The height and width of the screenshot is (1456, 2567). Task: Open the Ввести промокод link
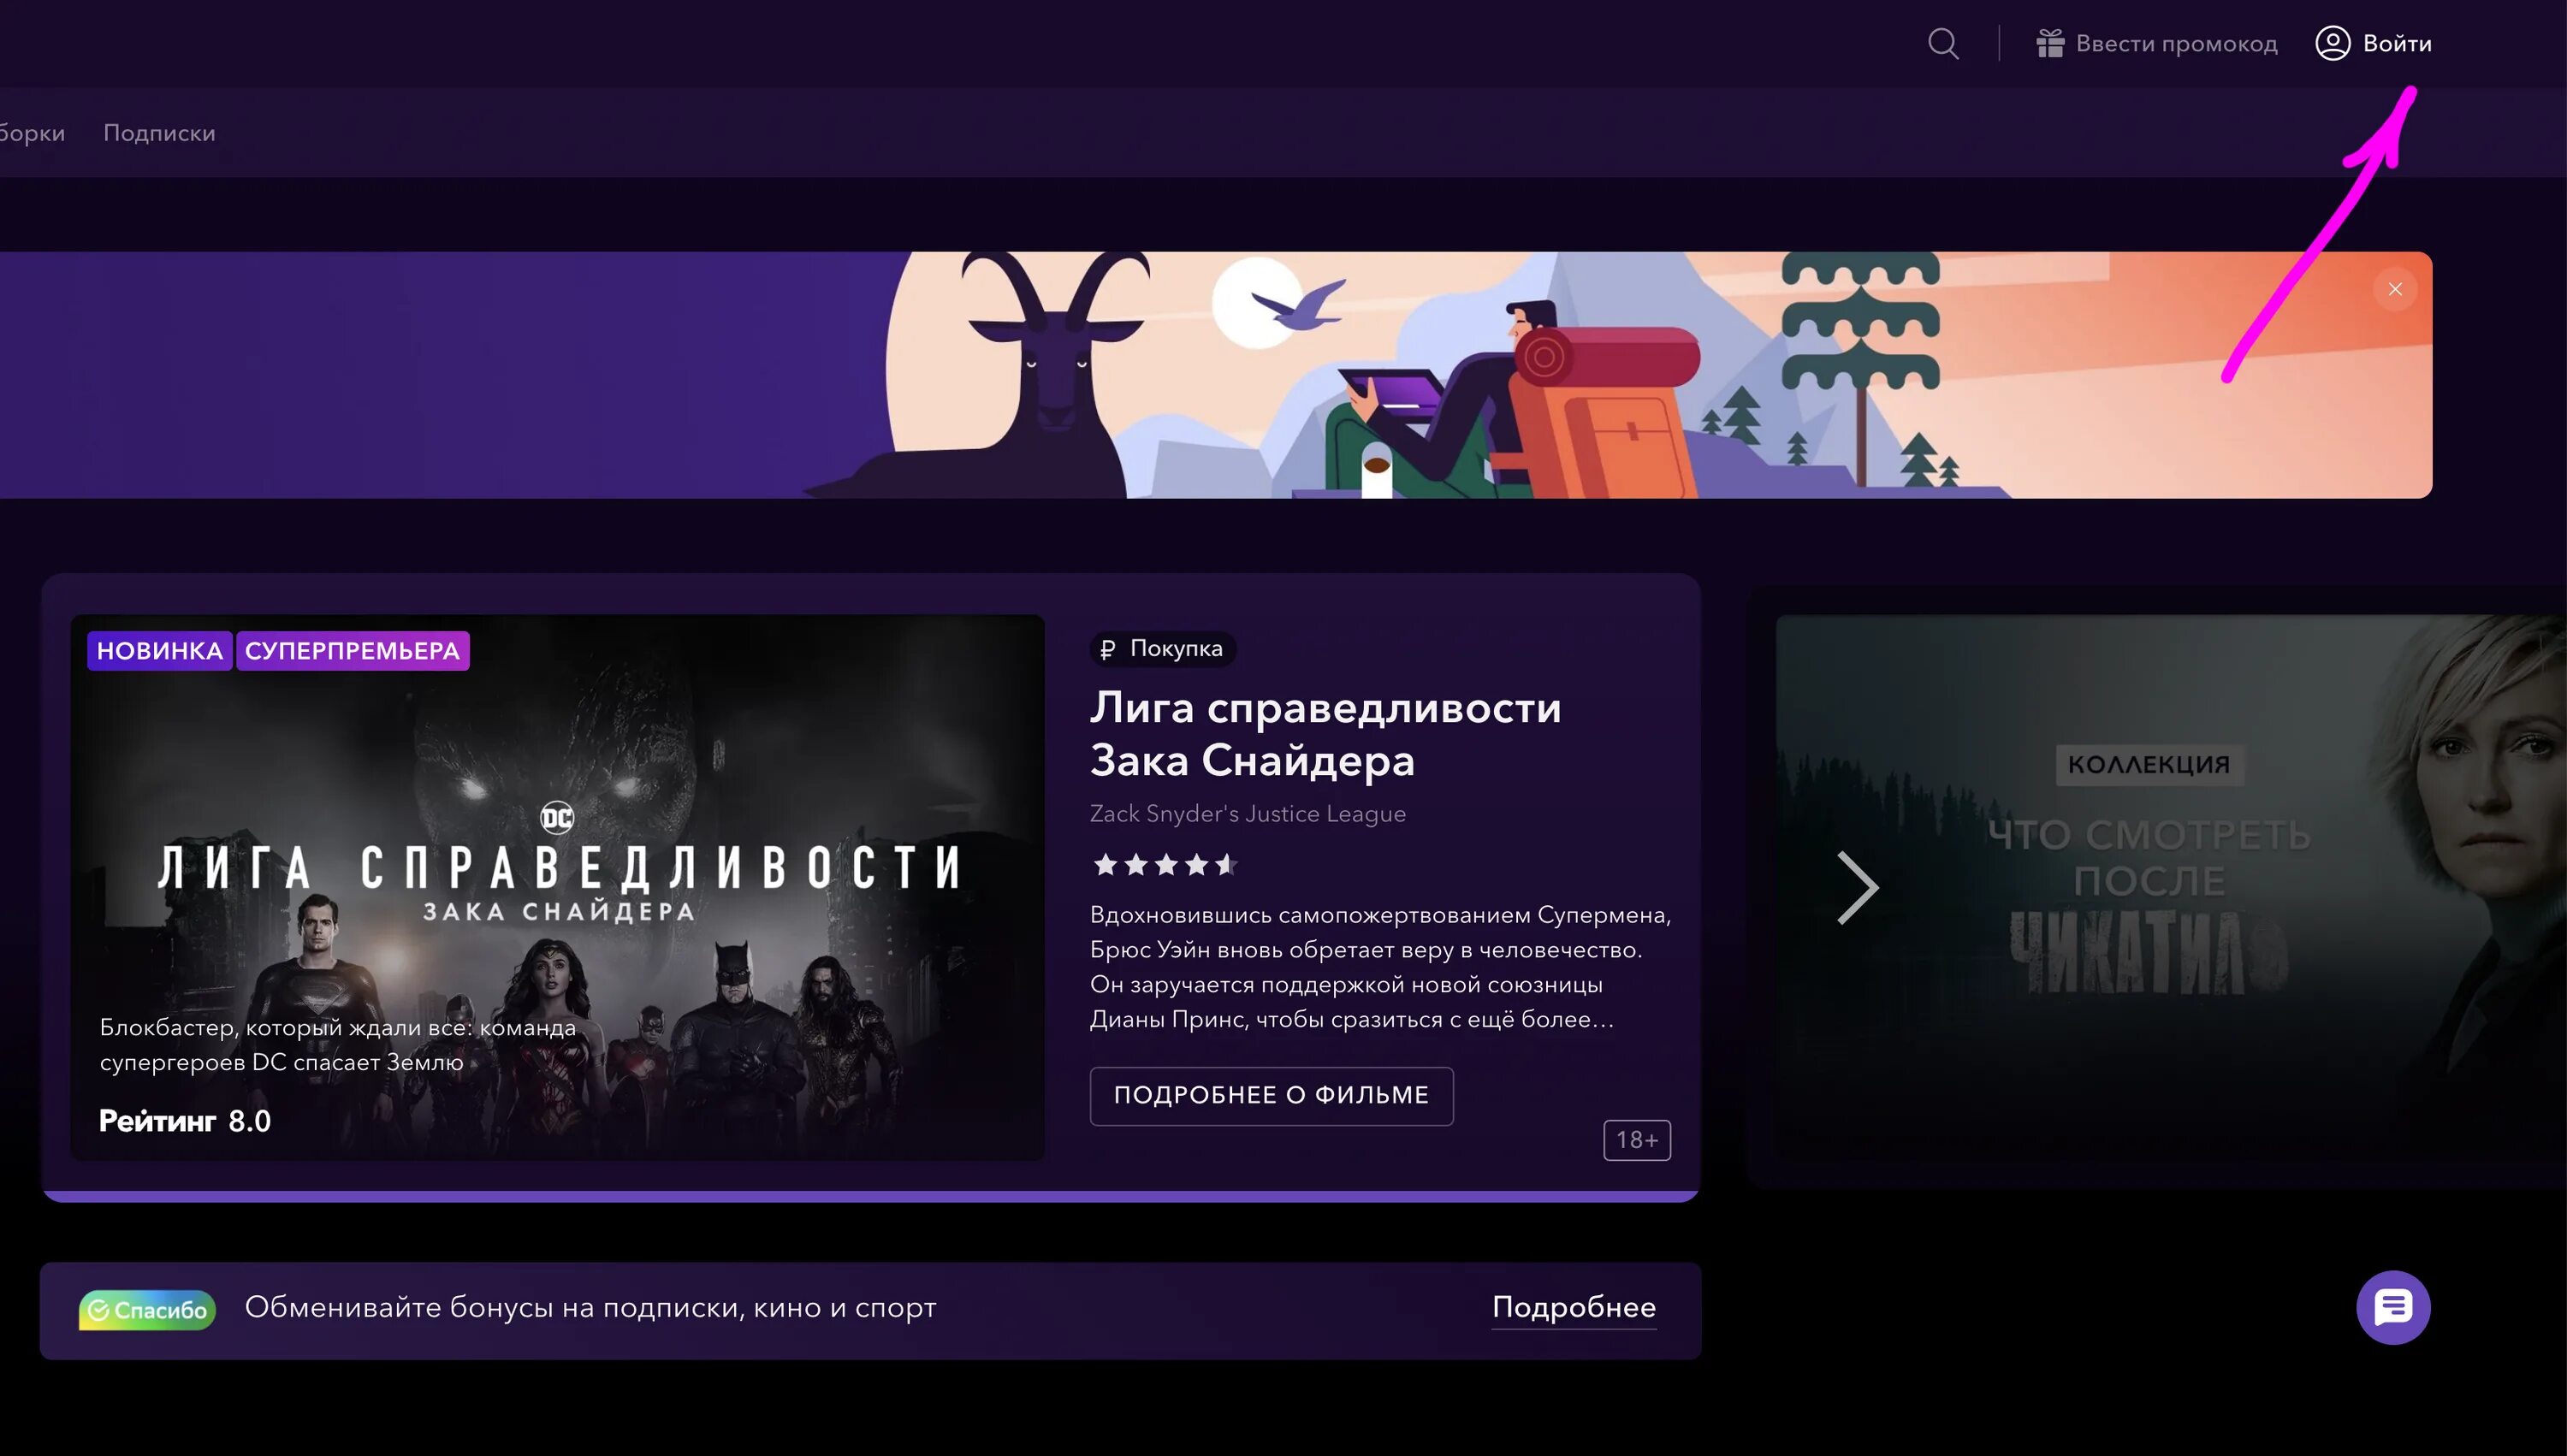(2176, 44)
